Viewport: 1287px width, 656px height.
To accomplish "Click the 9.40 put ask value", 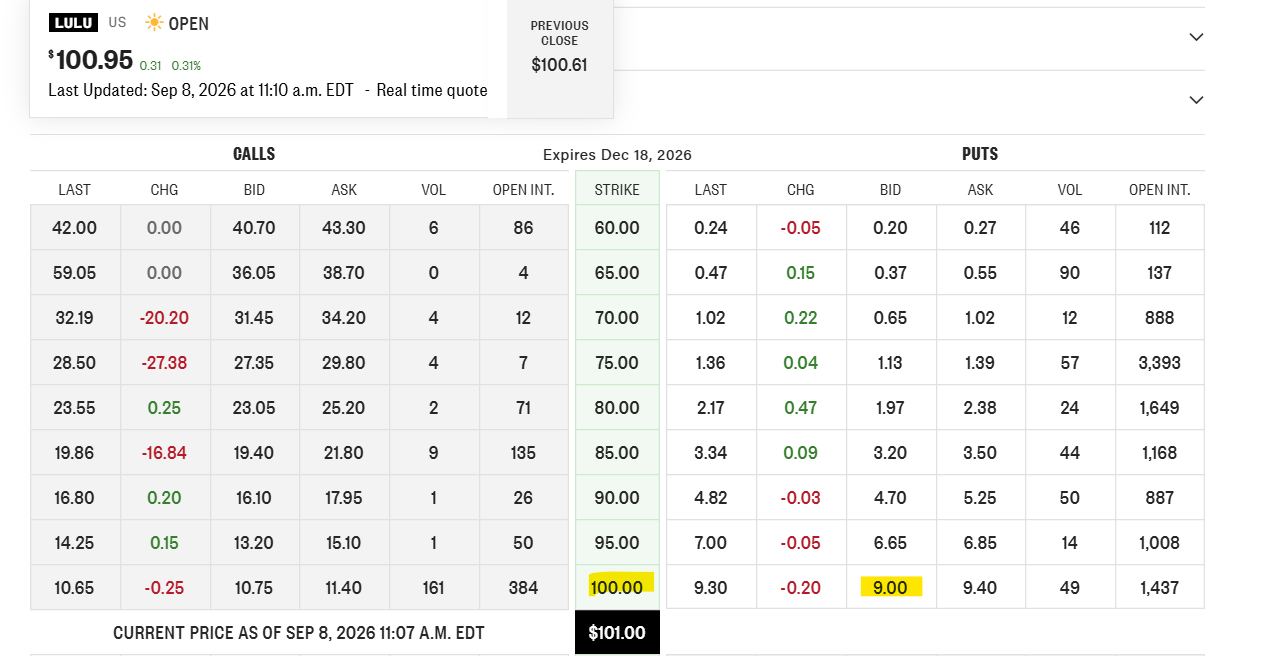I will point(980,588).
